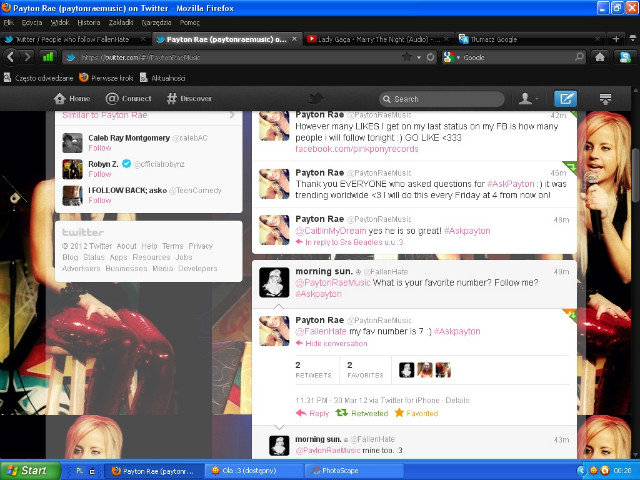Toggle Favorited star on fav number tweet
Screen dimensions: 640x480
pos(416,413)
